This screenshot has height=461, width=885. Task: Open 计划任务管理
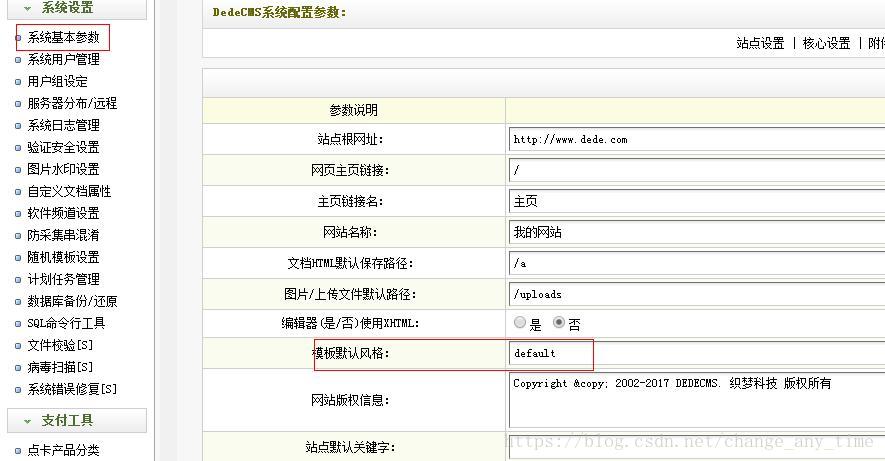[x=63, y=279]
